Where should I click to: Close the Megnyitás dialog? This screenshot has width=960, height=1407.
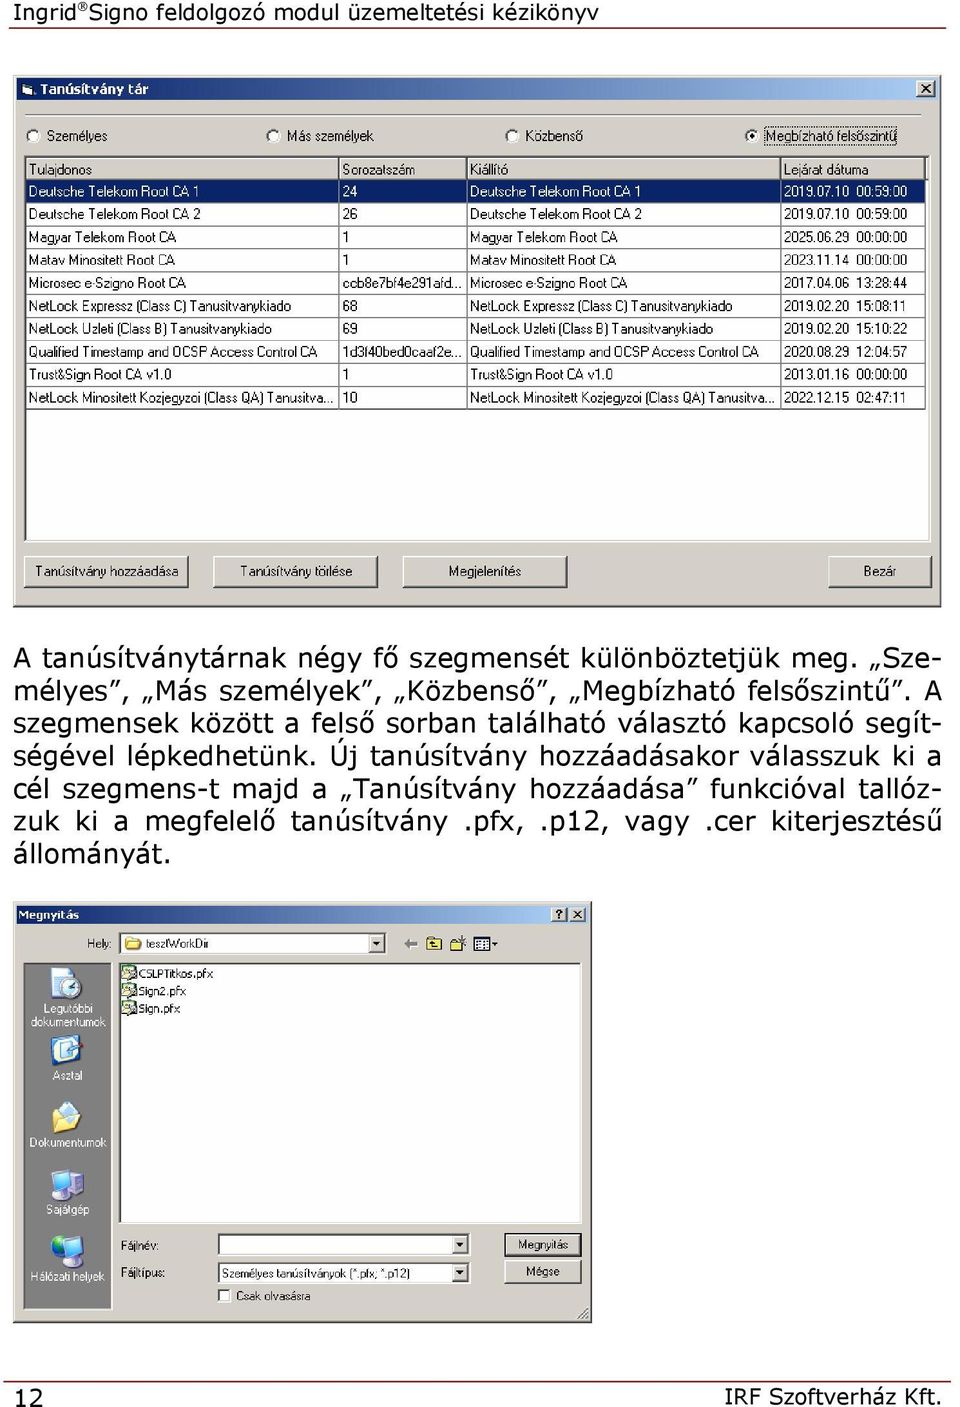pos(578,914)
